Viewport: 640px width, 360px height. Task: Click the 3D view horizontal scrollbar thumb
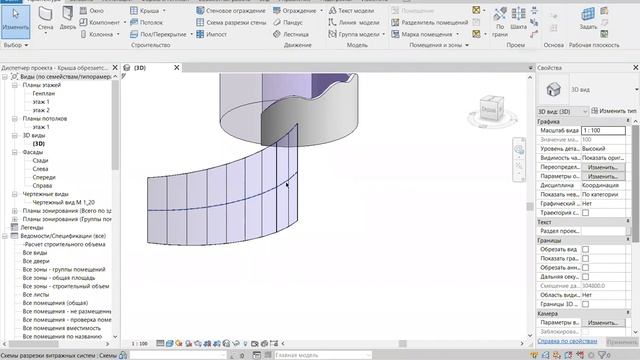coord(402,344)
